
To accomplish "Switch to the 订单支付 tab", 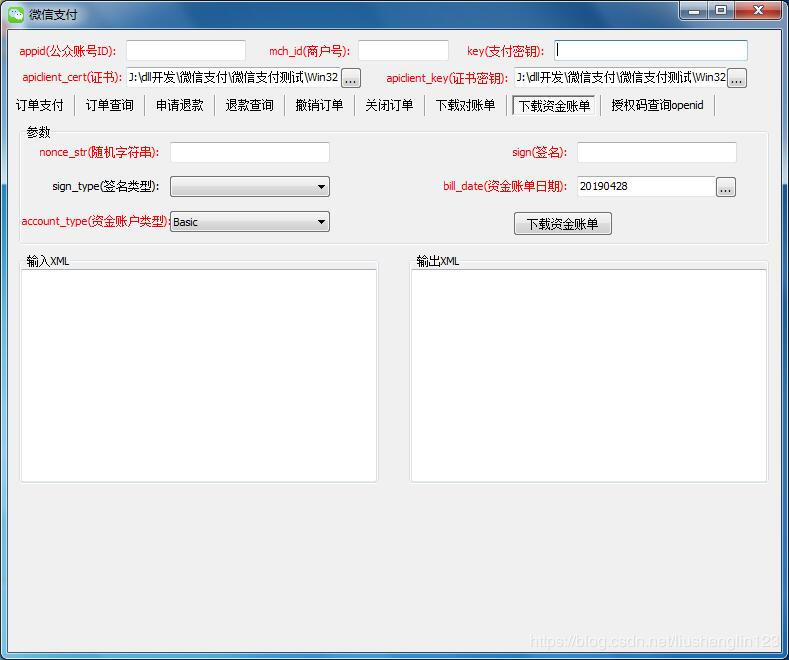I will (40, 105).
